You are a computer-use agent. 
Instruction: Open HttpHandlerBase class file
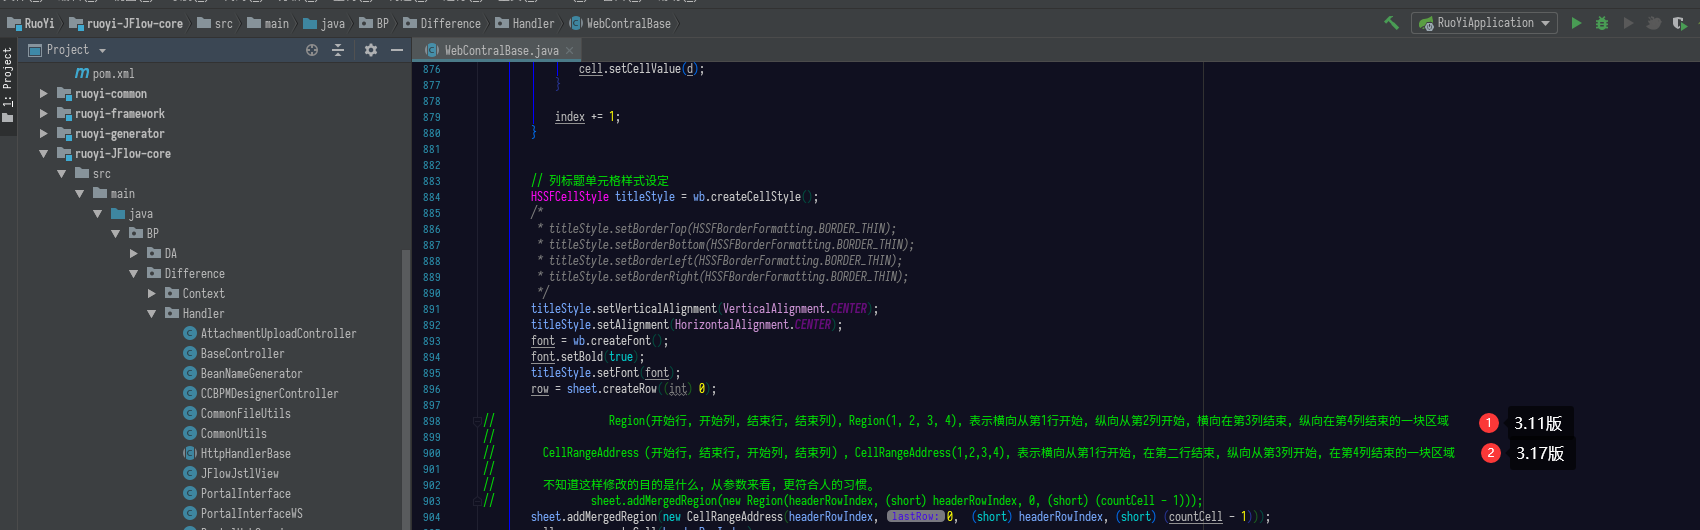pos(236,454)
